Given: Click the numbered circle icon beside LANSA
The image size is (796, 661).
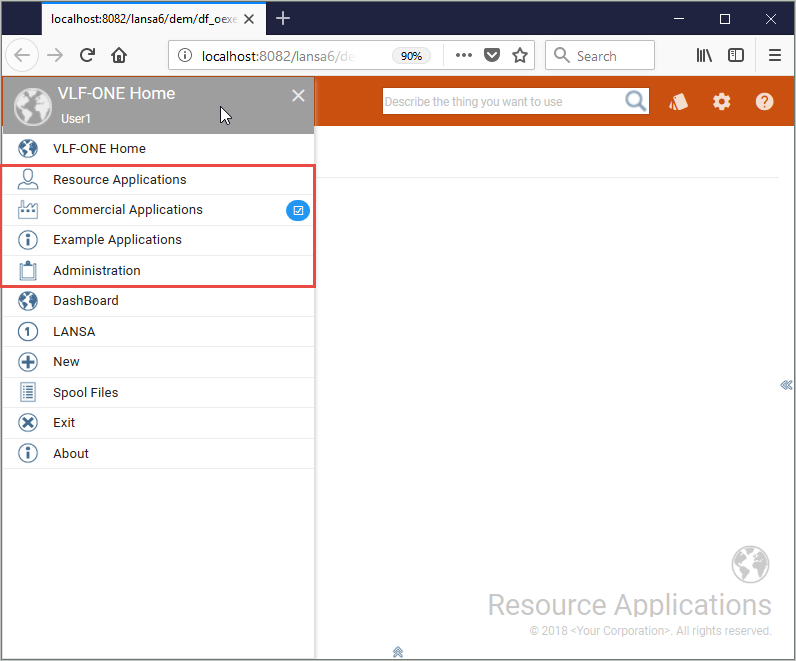Looking at the screenshot, I should [x=28, y=332].
